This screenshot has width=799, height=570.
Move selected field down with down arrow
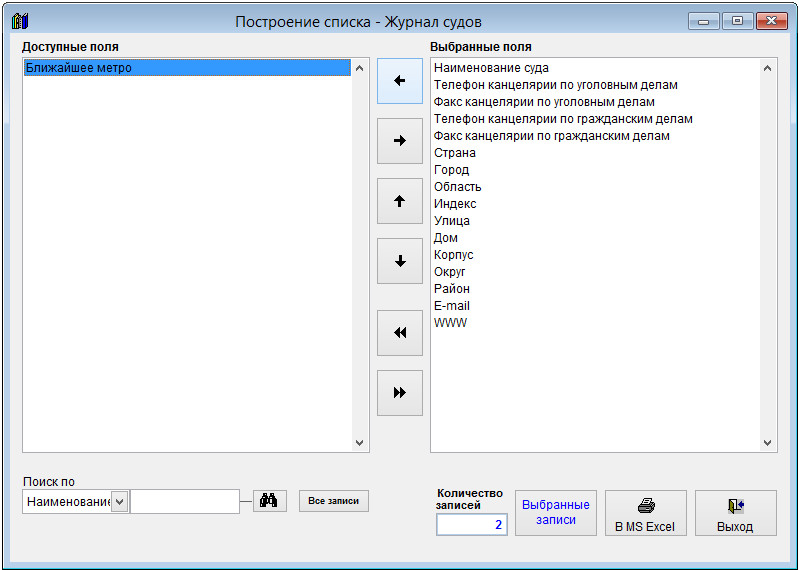[x=400, y=261]
